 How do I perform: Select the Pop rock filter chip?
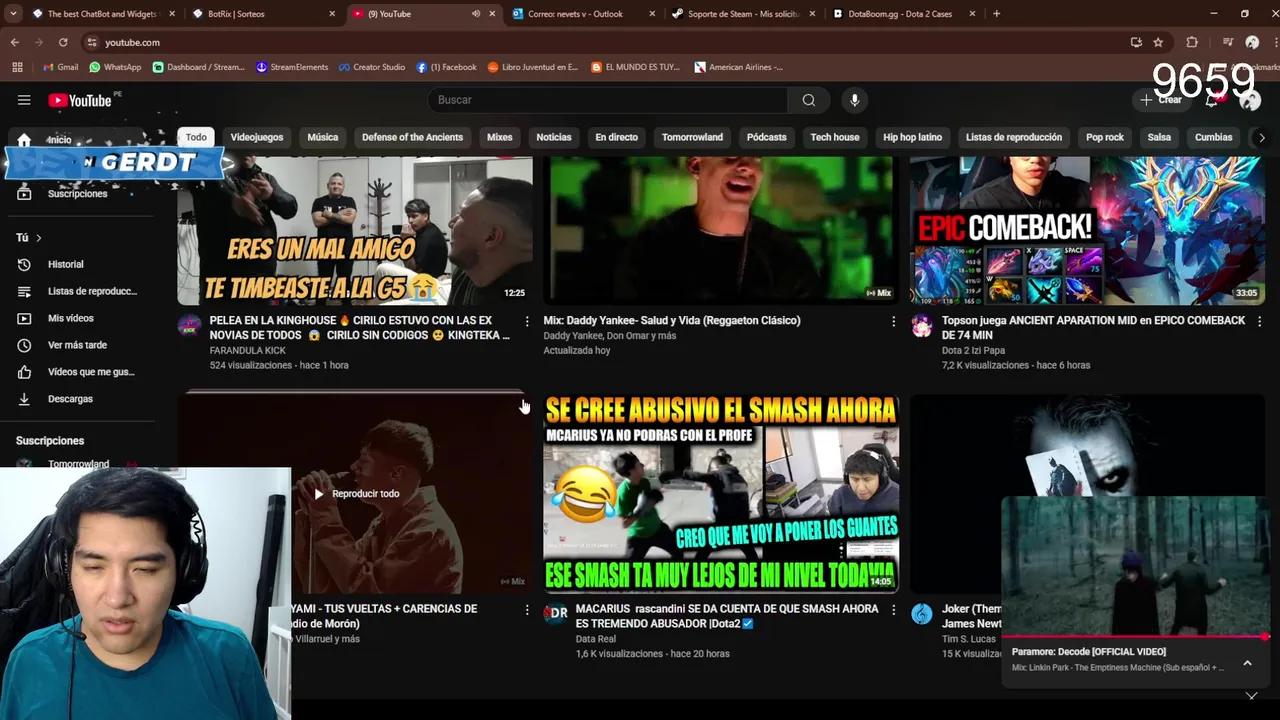pos(1104,137)
